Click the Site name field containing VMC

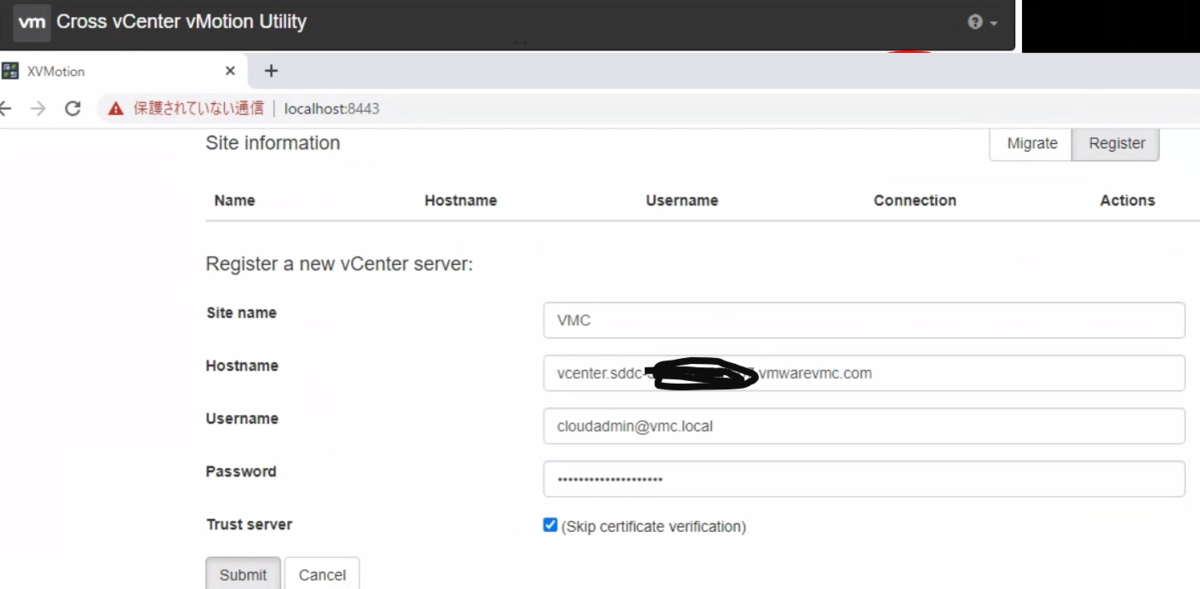pyautogui.click(x=864, y=320)
